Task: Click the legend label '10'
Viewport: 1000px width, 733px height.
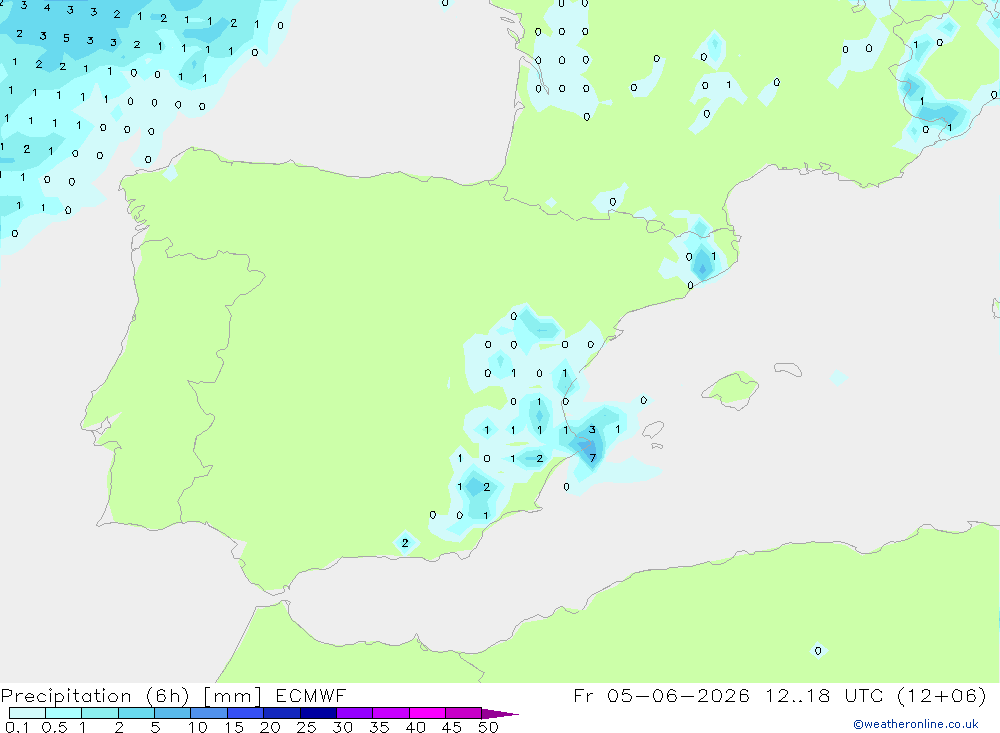Action: [x=198, y=727]
